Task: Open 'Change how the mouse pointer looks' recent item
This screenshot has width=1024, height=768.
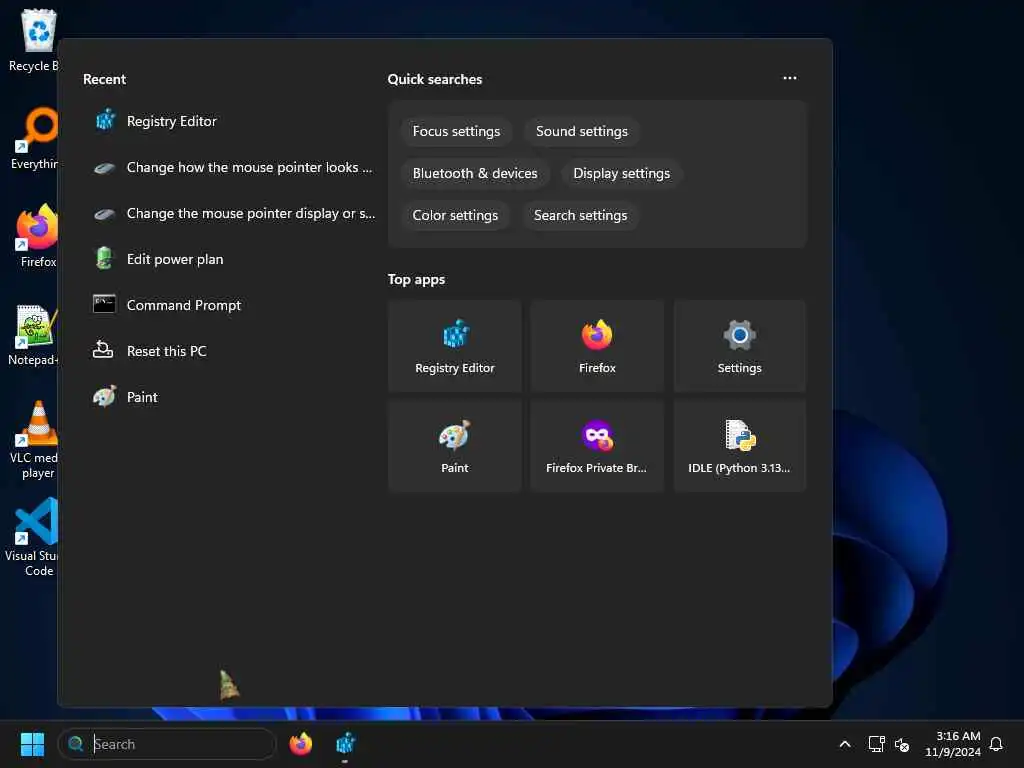Action: 230,167
